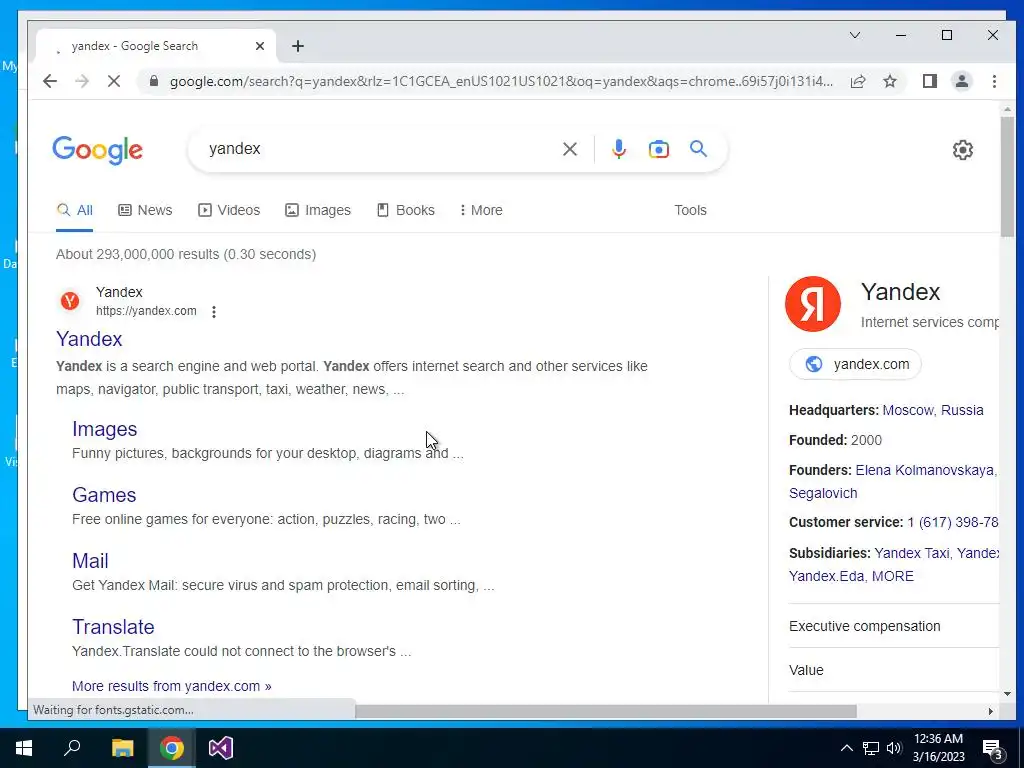Open the Tools search filter
Screen dimensions: 1024x768
(x=690, y=210)
